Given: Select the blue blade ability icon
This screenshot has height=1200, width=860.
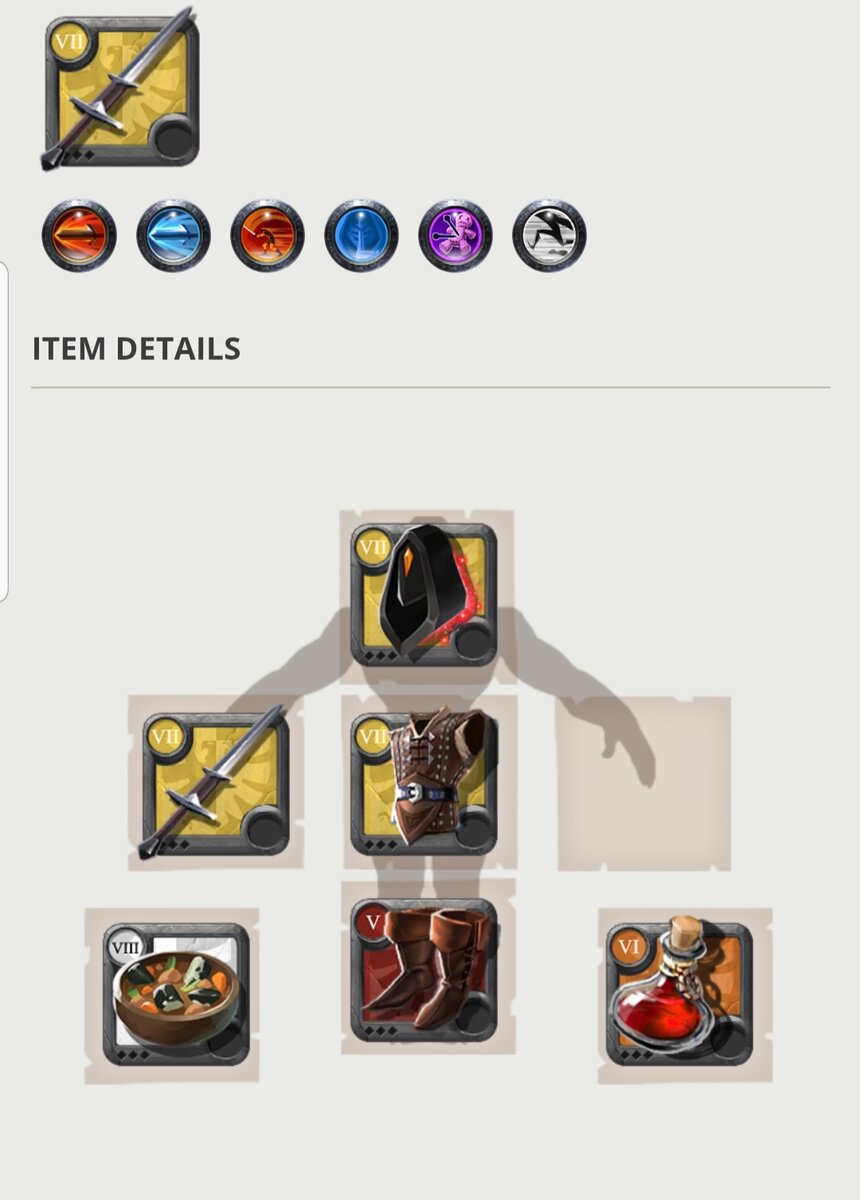Looking at the screenshot, I should 173,237.
